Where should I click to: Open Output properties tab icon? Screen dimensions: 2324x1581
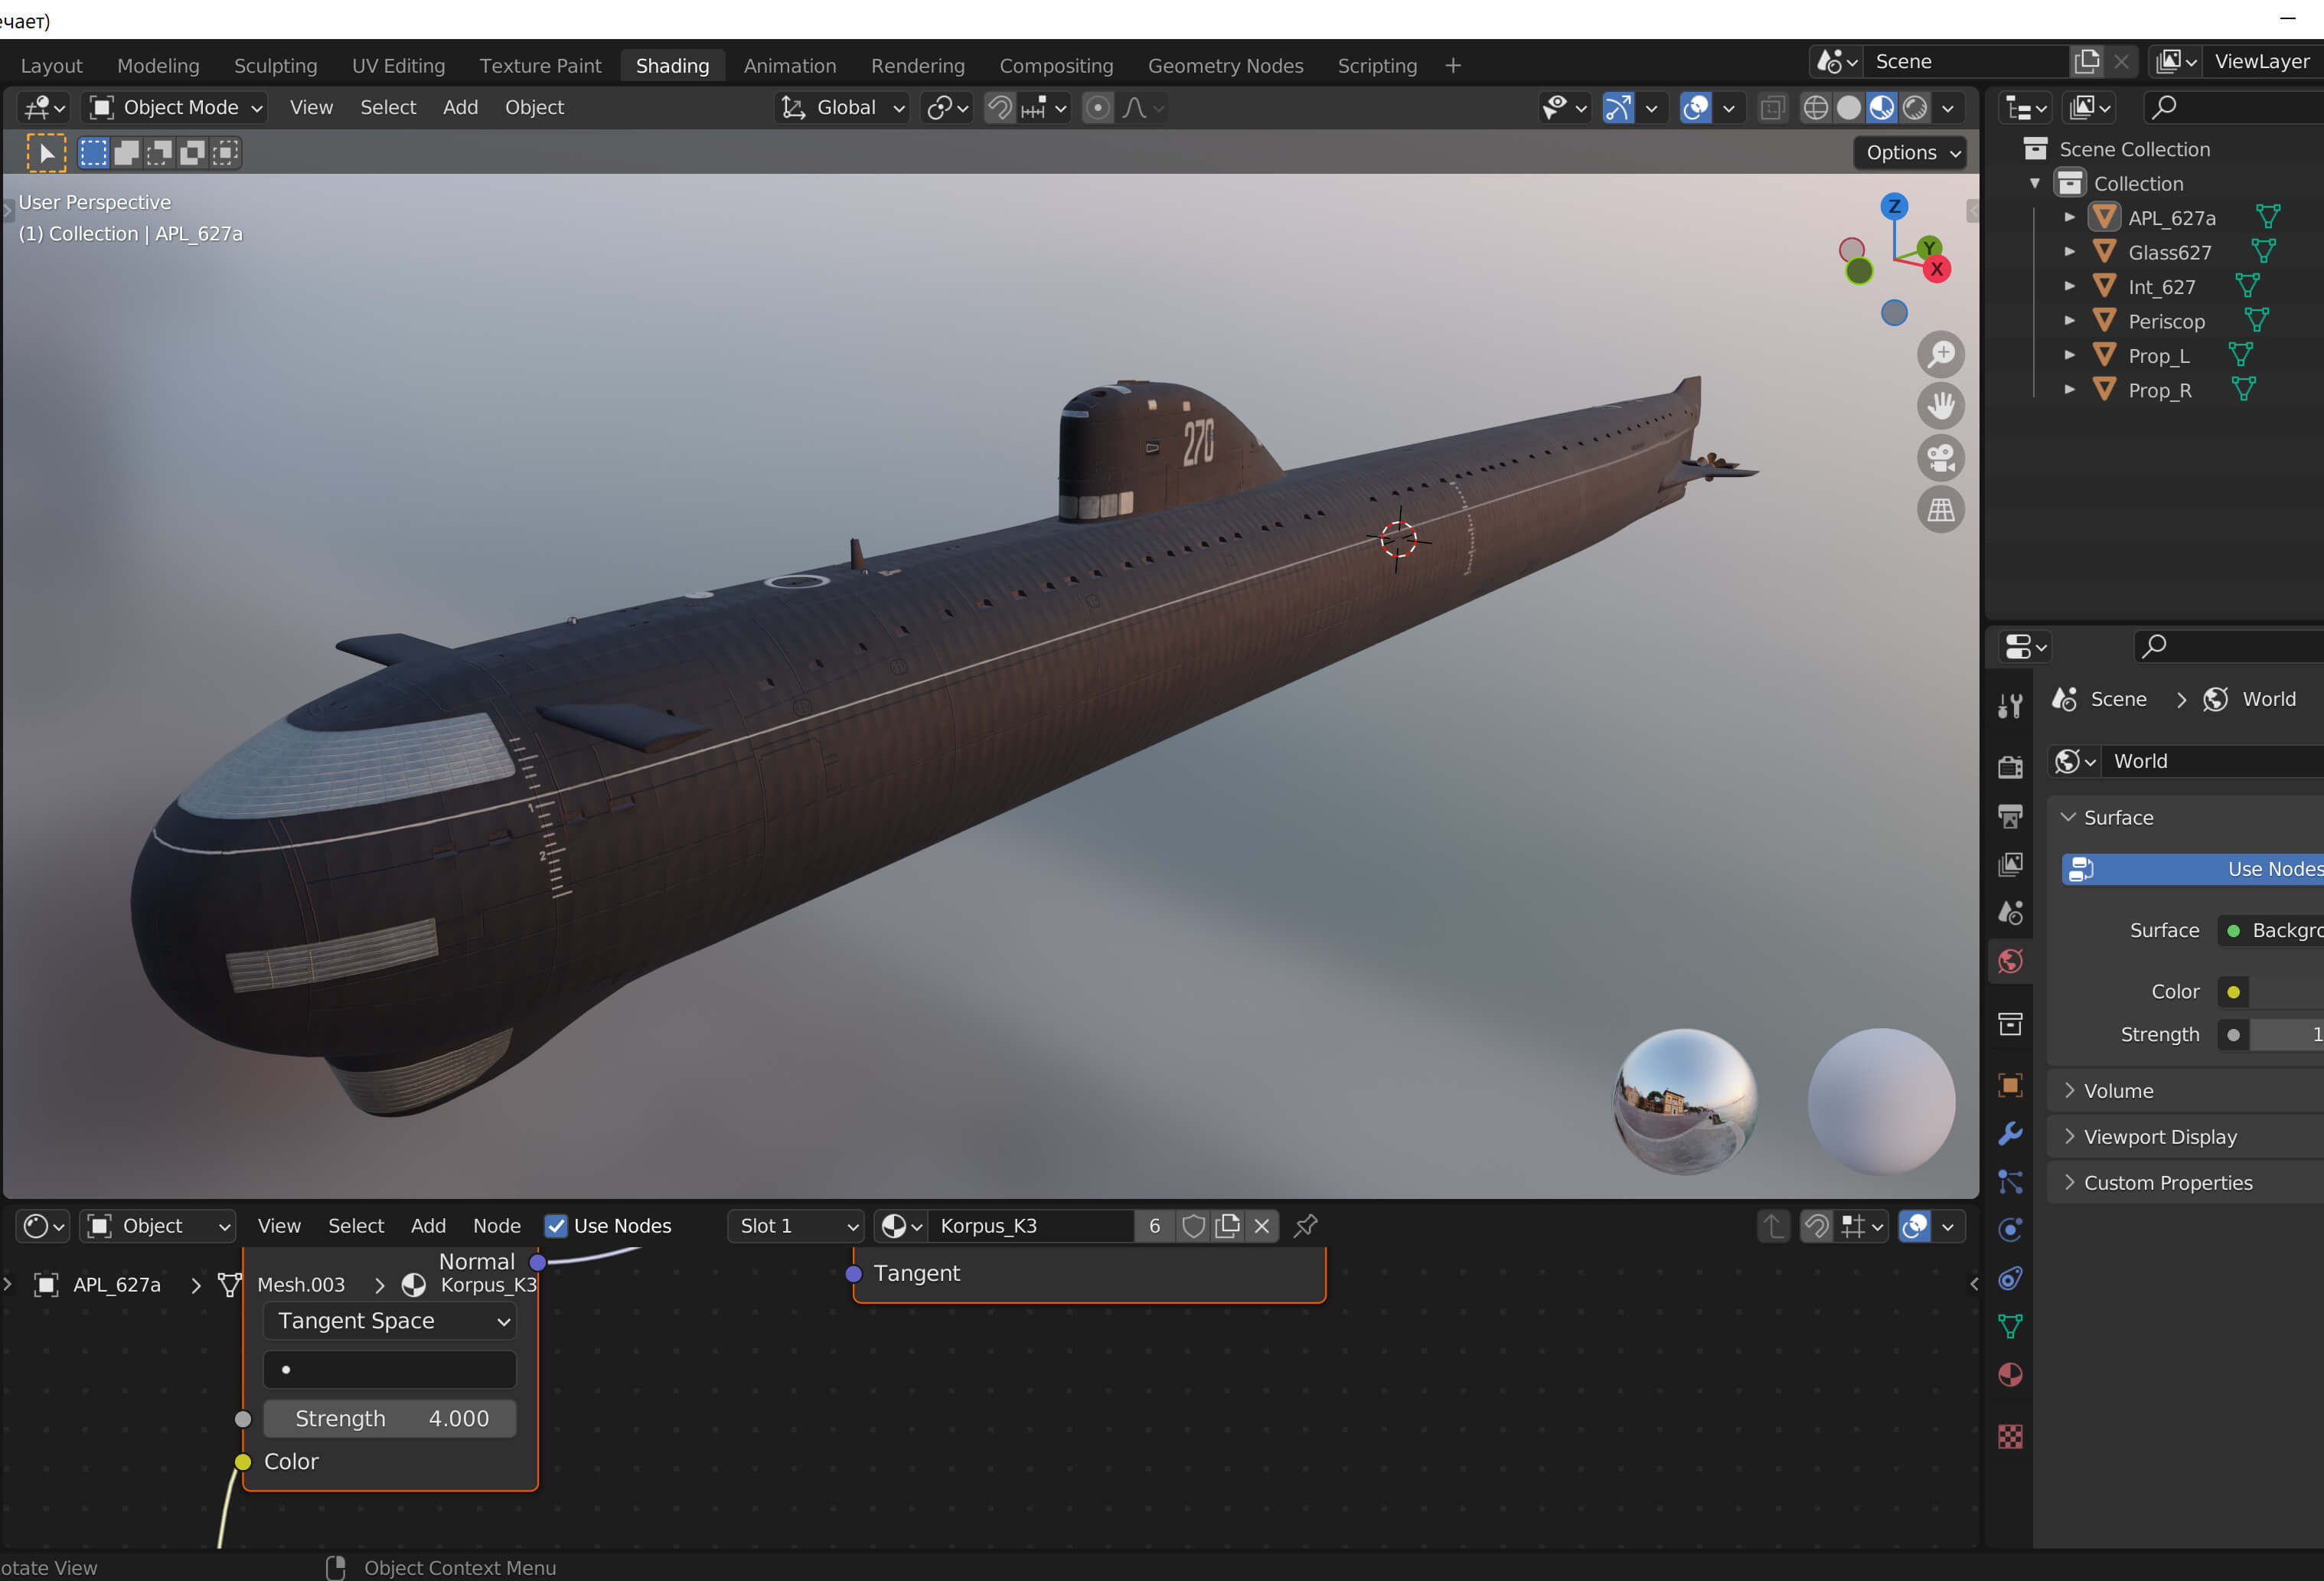pos(2010,816)
